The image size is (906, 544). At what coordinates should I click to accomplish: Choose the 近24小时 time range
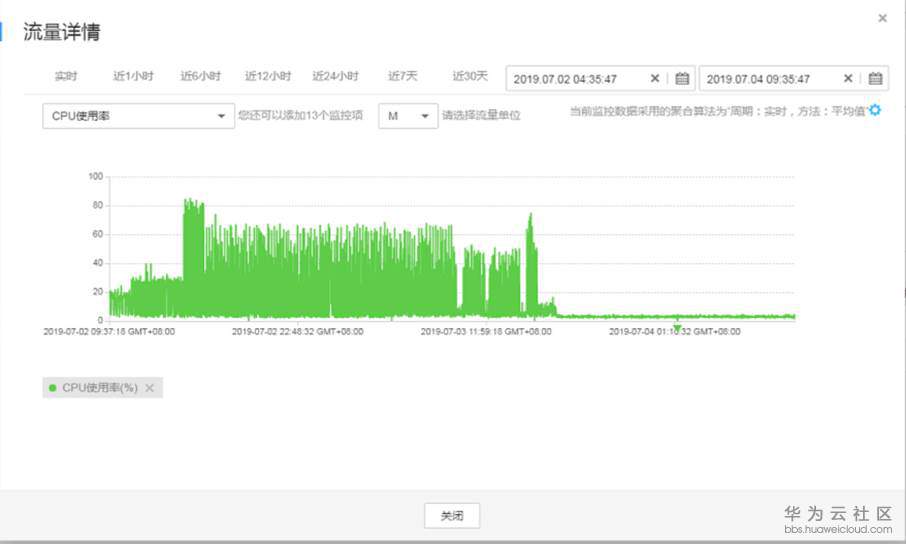(x=336, y=76)
